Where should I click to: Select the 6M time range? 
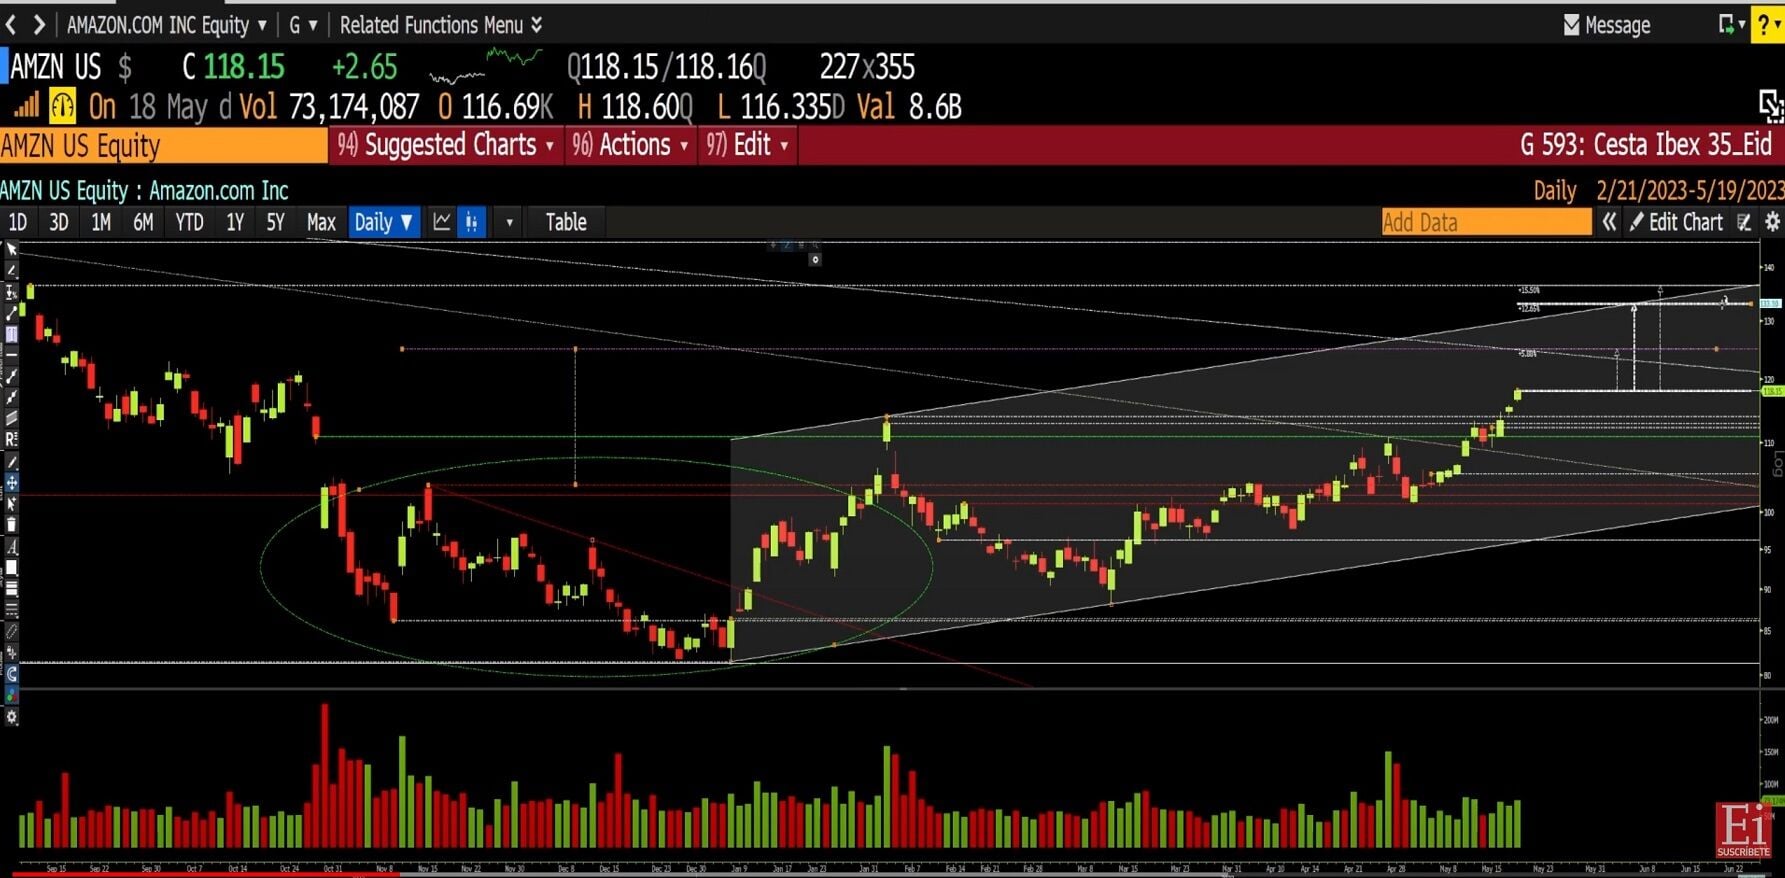(143, 222)
